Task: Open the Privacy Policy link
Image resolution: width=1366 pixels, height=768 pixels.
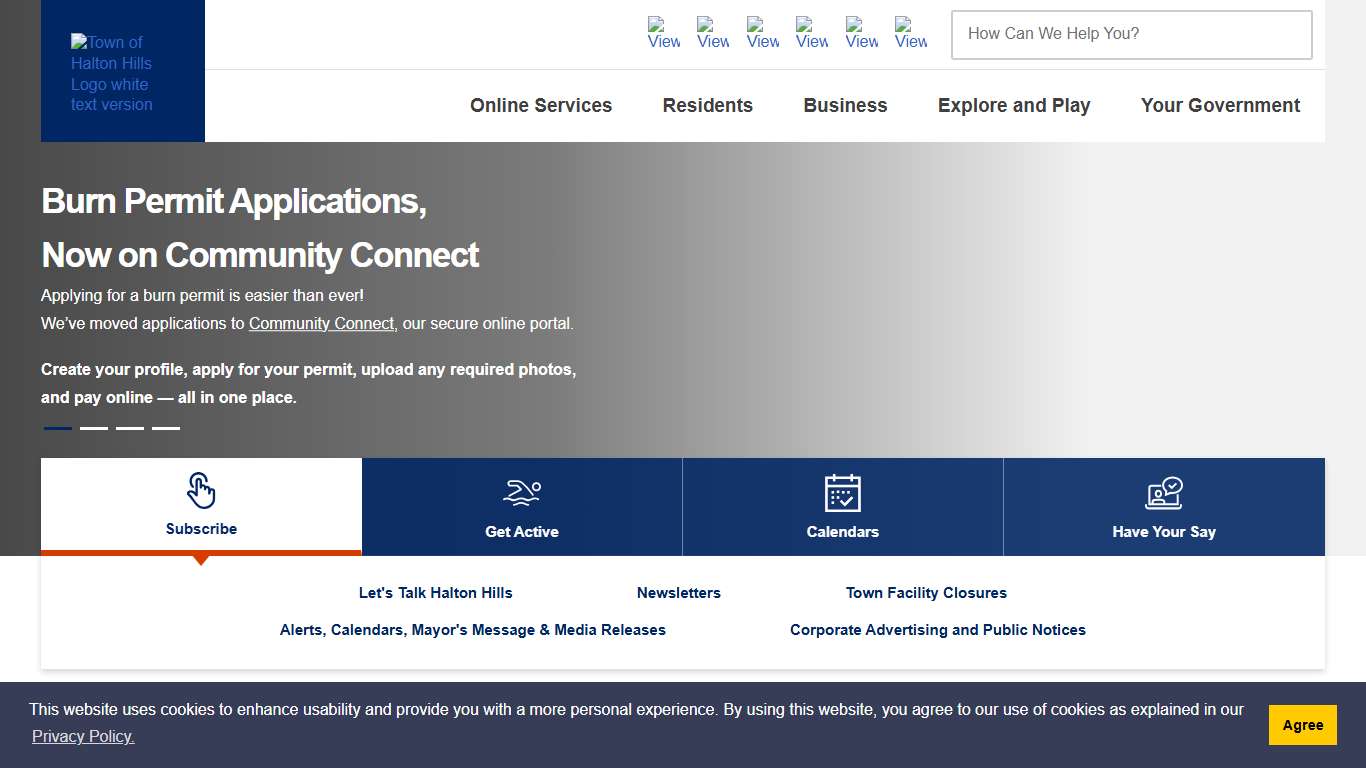Action: point(83,737)
